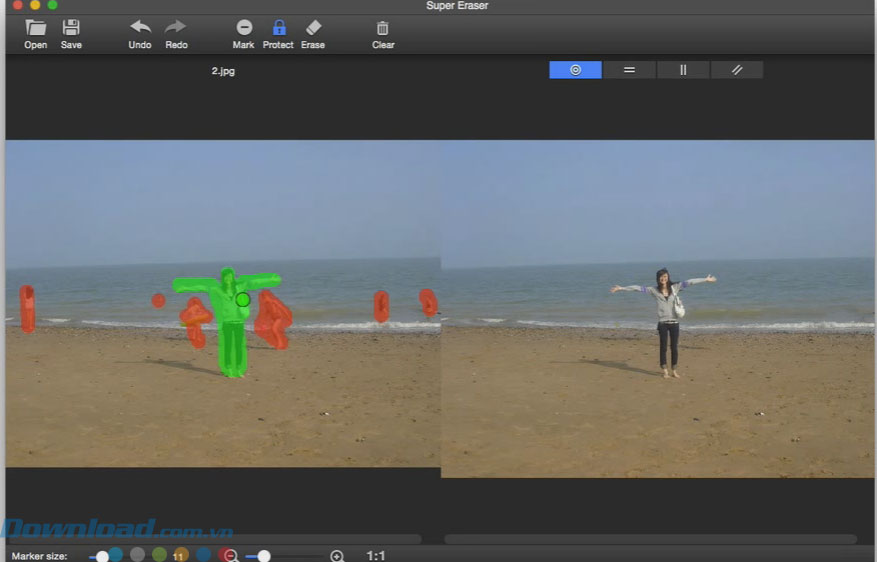Click the Open folder icon
The width and height of the screenshot is (877, 562).
click(x=35, y=29)
